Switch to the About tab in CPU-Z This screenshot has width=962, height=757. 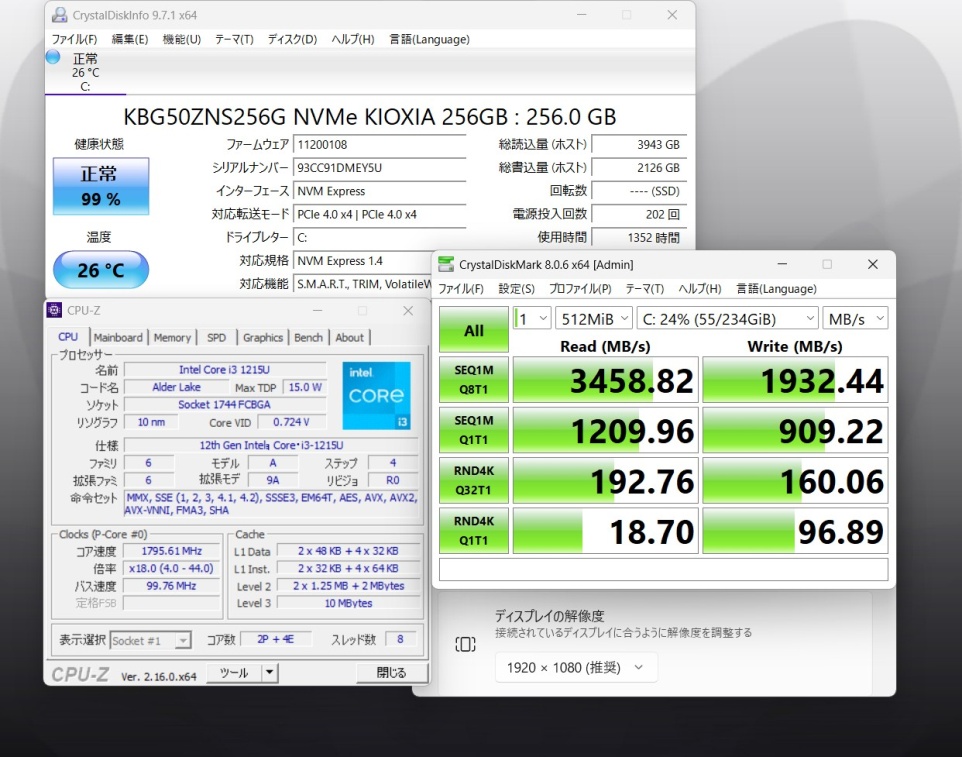tap(350, 337)
